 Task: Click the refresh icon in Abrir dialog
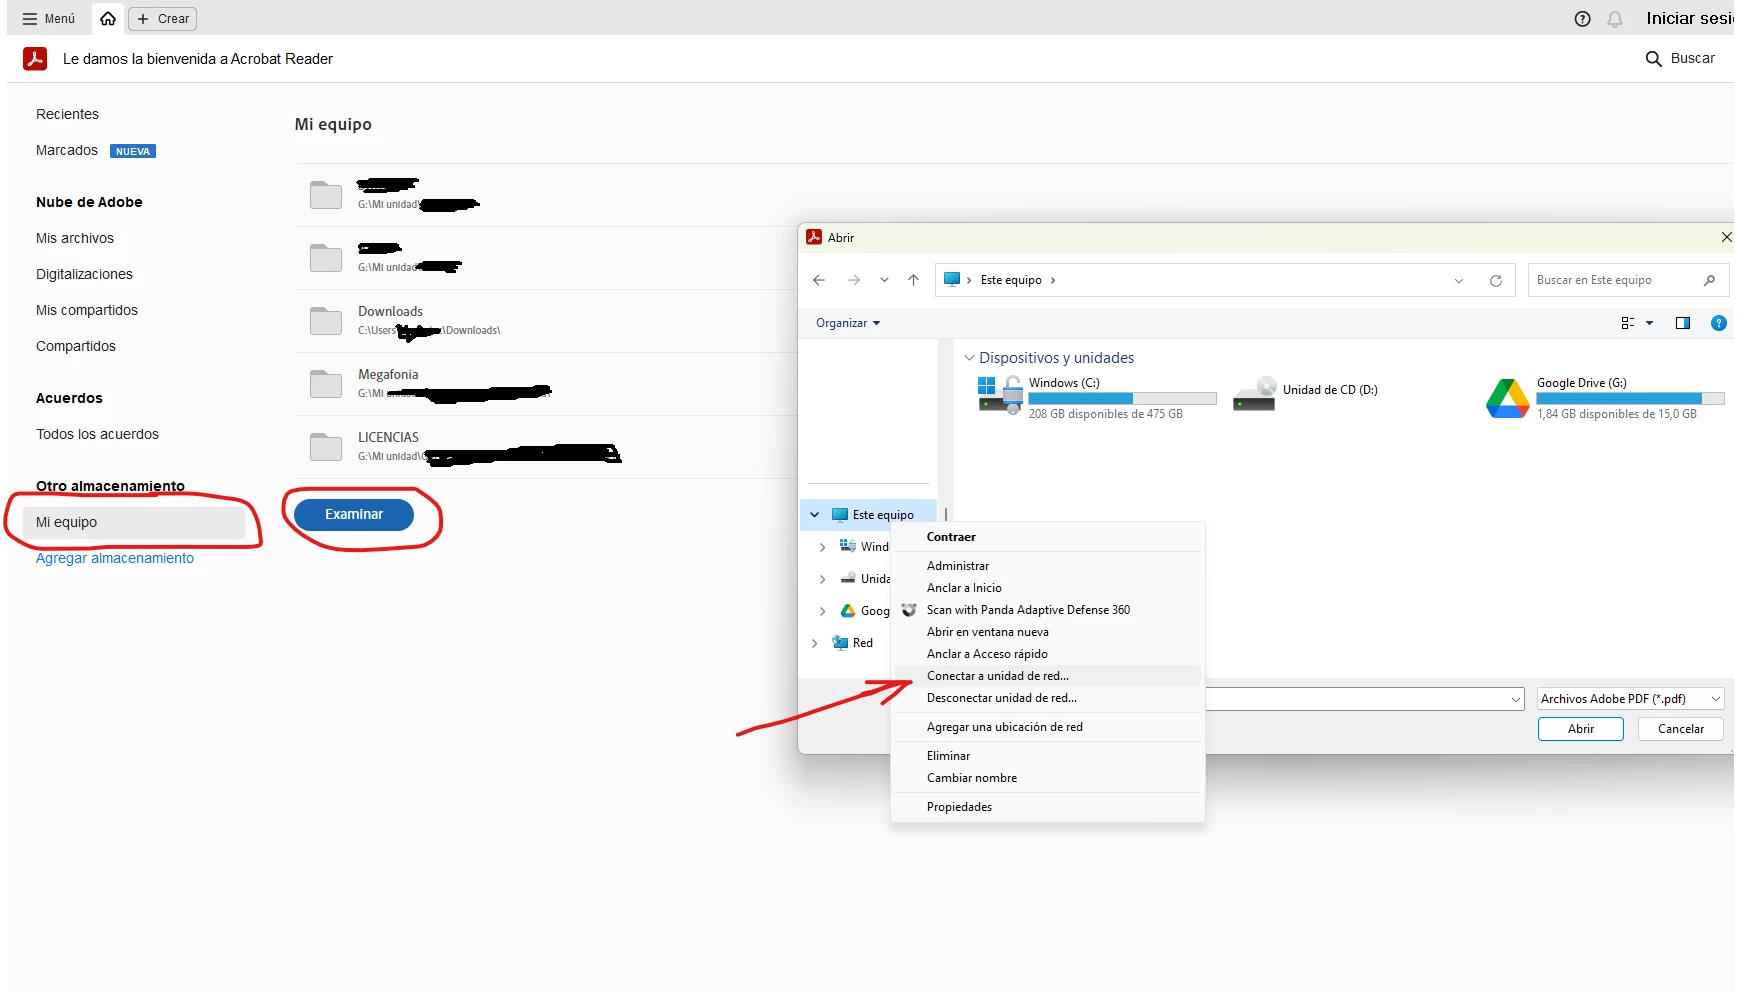click(1496, 281)
